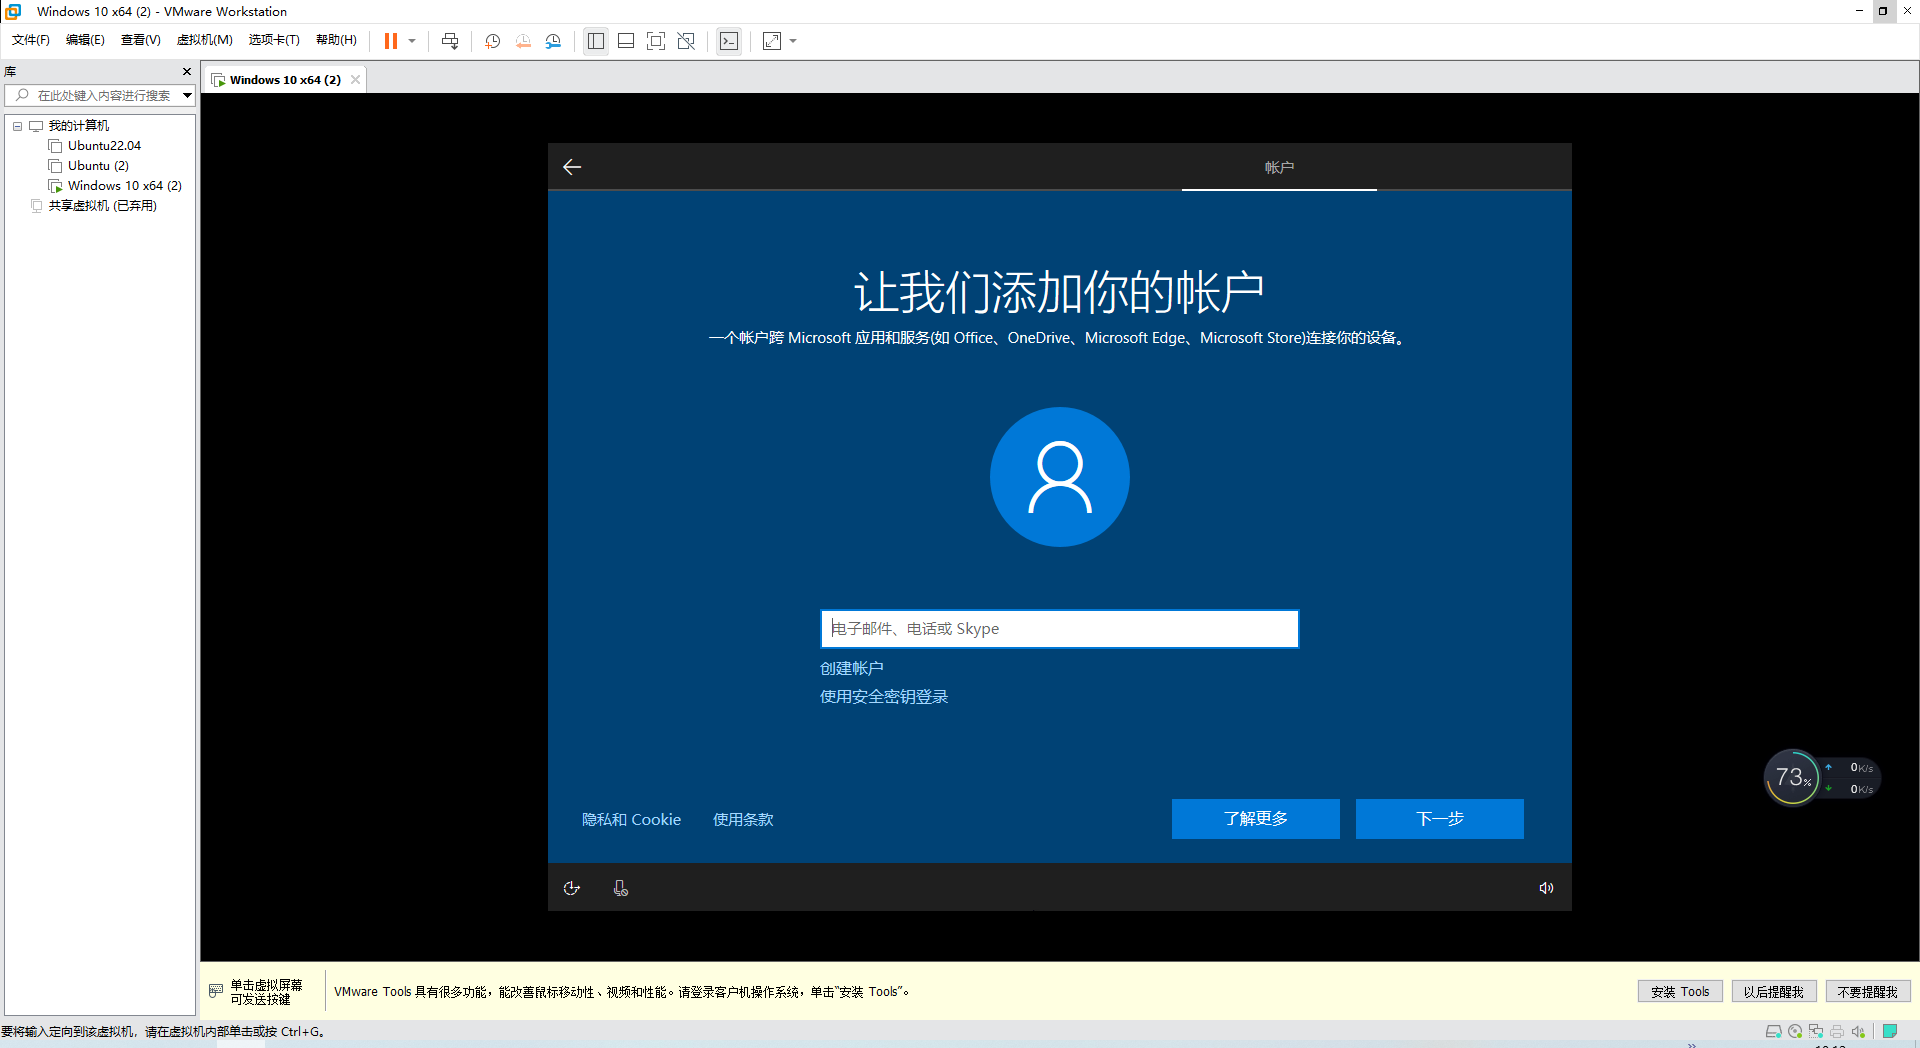Open the 文件(F) menu
Image resolution: width=1920 pixels, height=1048 pixels.
(x=31, y=40)
